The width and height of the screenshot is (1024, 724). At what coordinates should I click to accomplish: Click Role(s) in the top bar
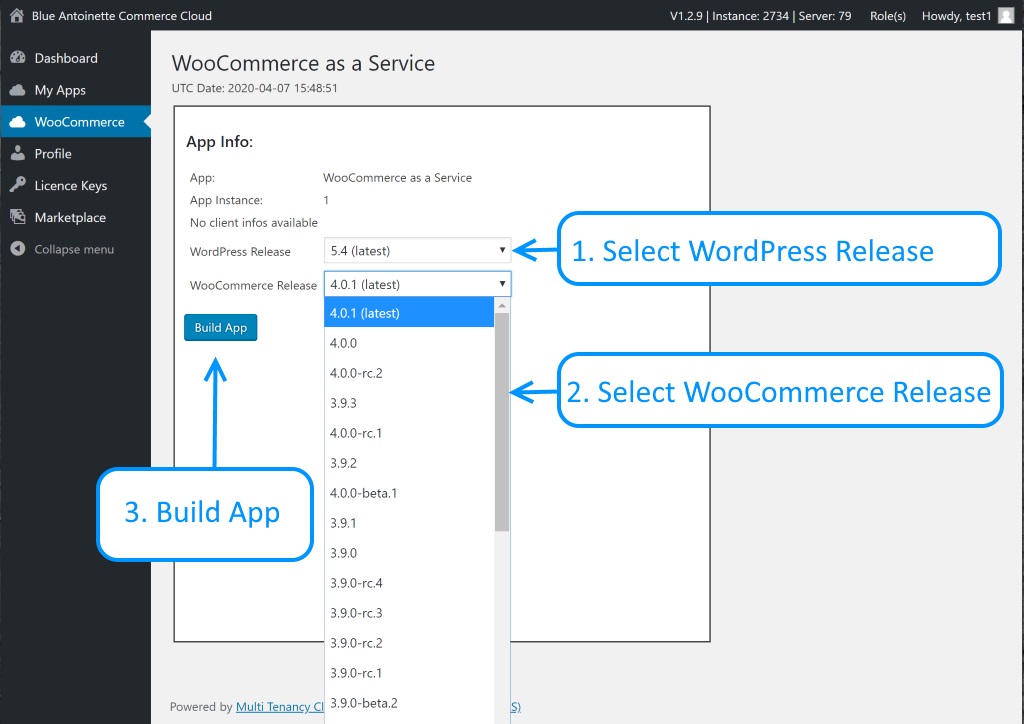(888, 16)
